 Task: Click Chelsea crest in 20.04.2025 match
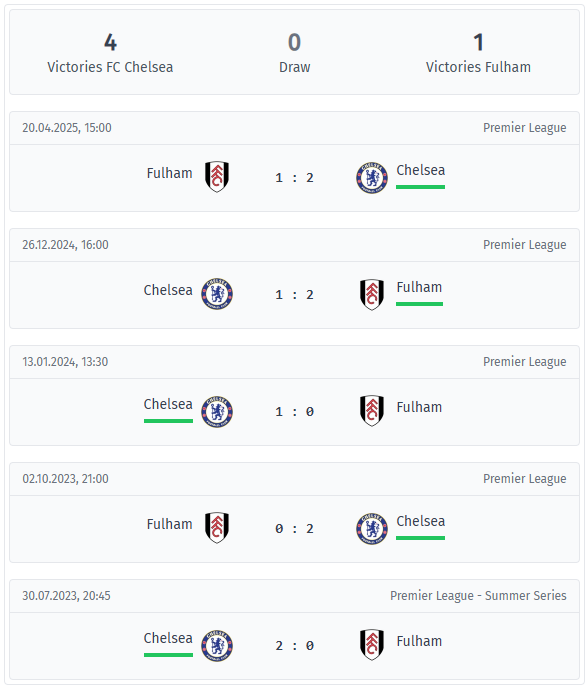(372, 178)
